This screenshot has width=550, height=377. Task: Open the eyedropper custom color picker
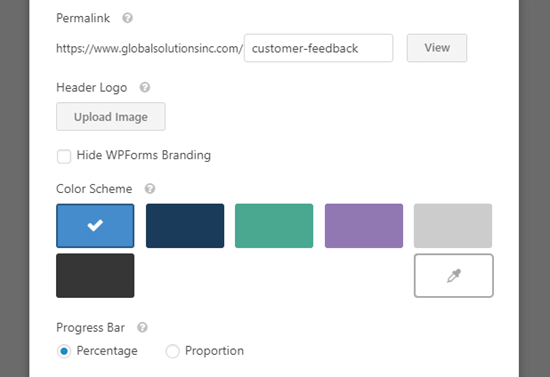454,276
